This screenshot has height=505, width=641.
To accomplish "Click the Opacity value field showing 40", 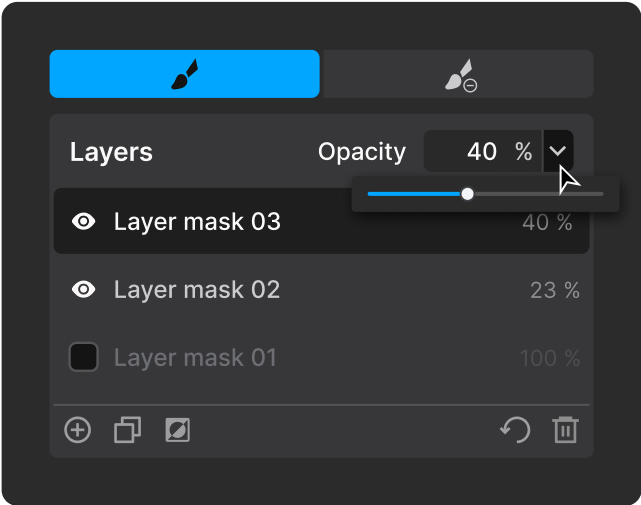I will (x=483, y=151).
